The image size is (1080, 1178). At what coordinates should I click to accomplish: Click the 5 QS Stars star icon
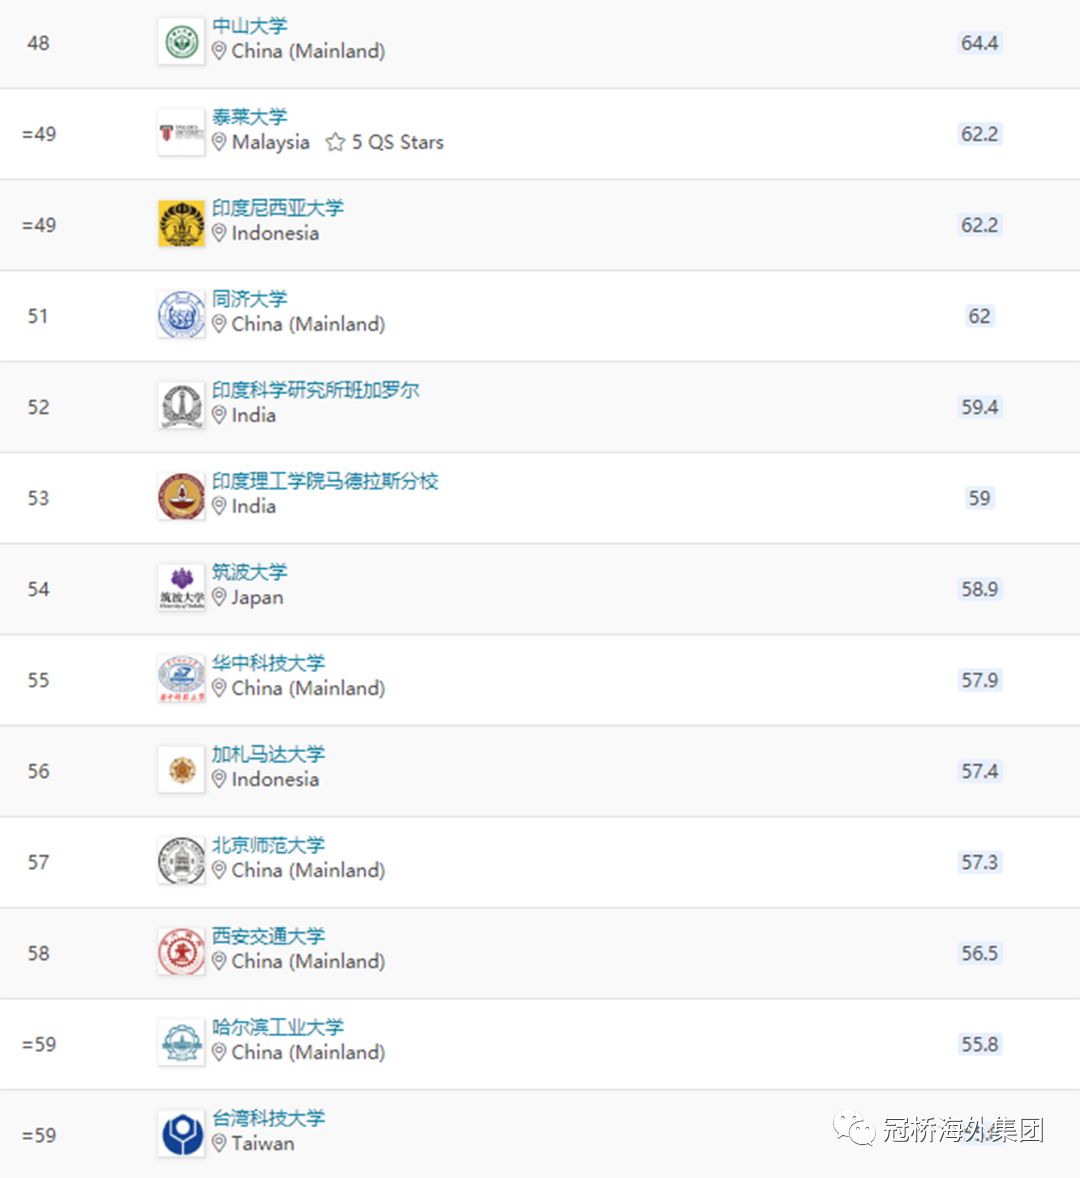(335, 142)
